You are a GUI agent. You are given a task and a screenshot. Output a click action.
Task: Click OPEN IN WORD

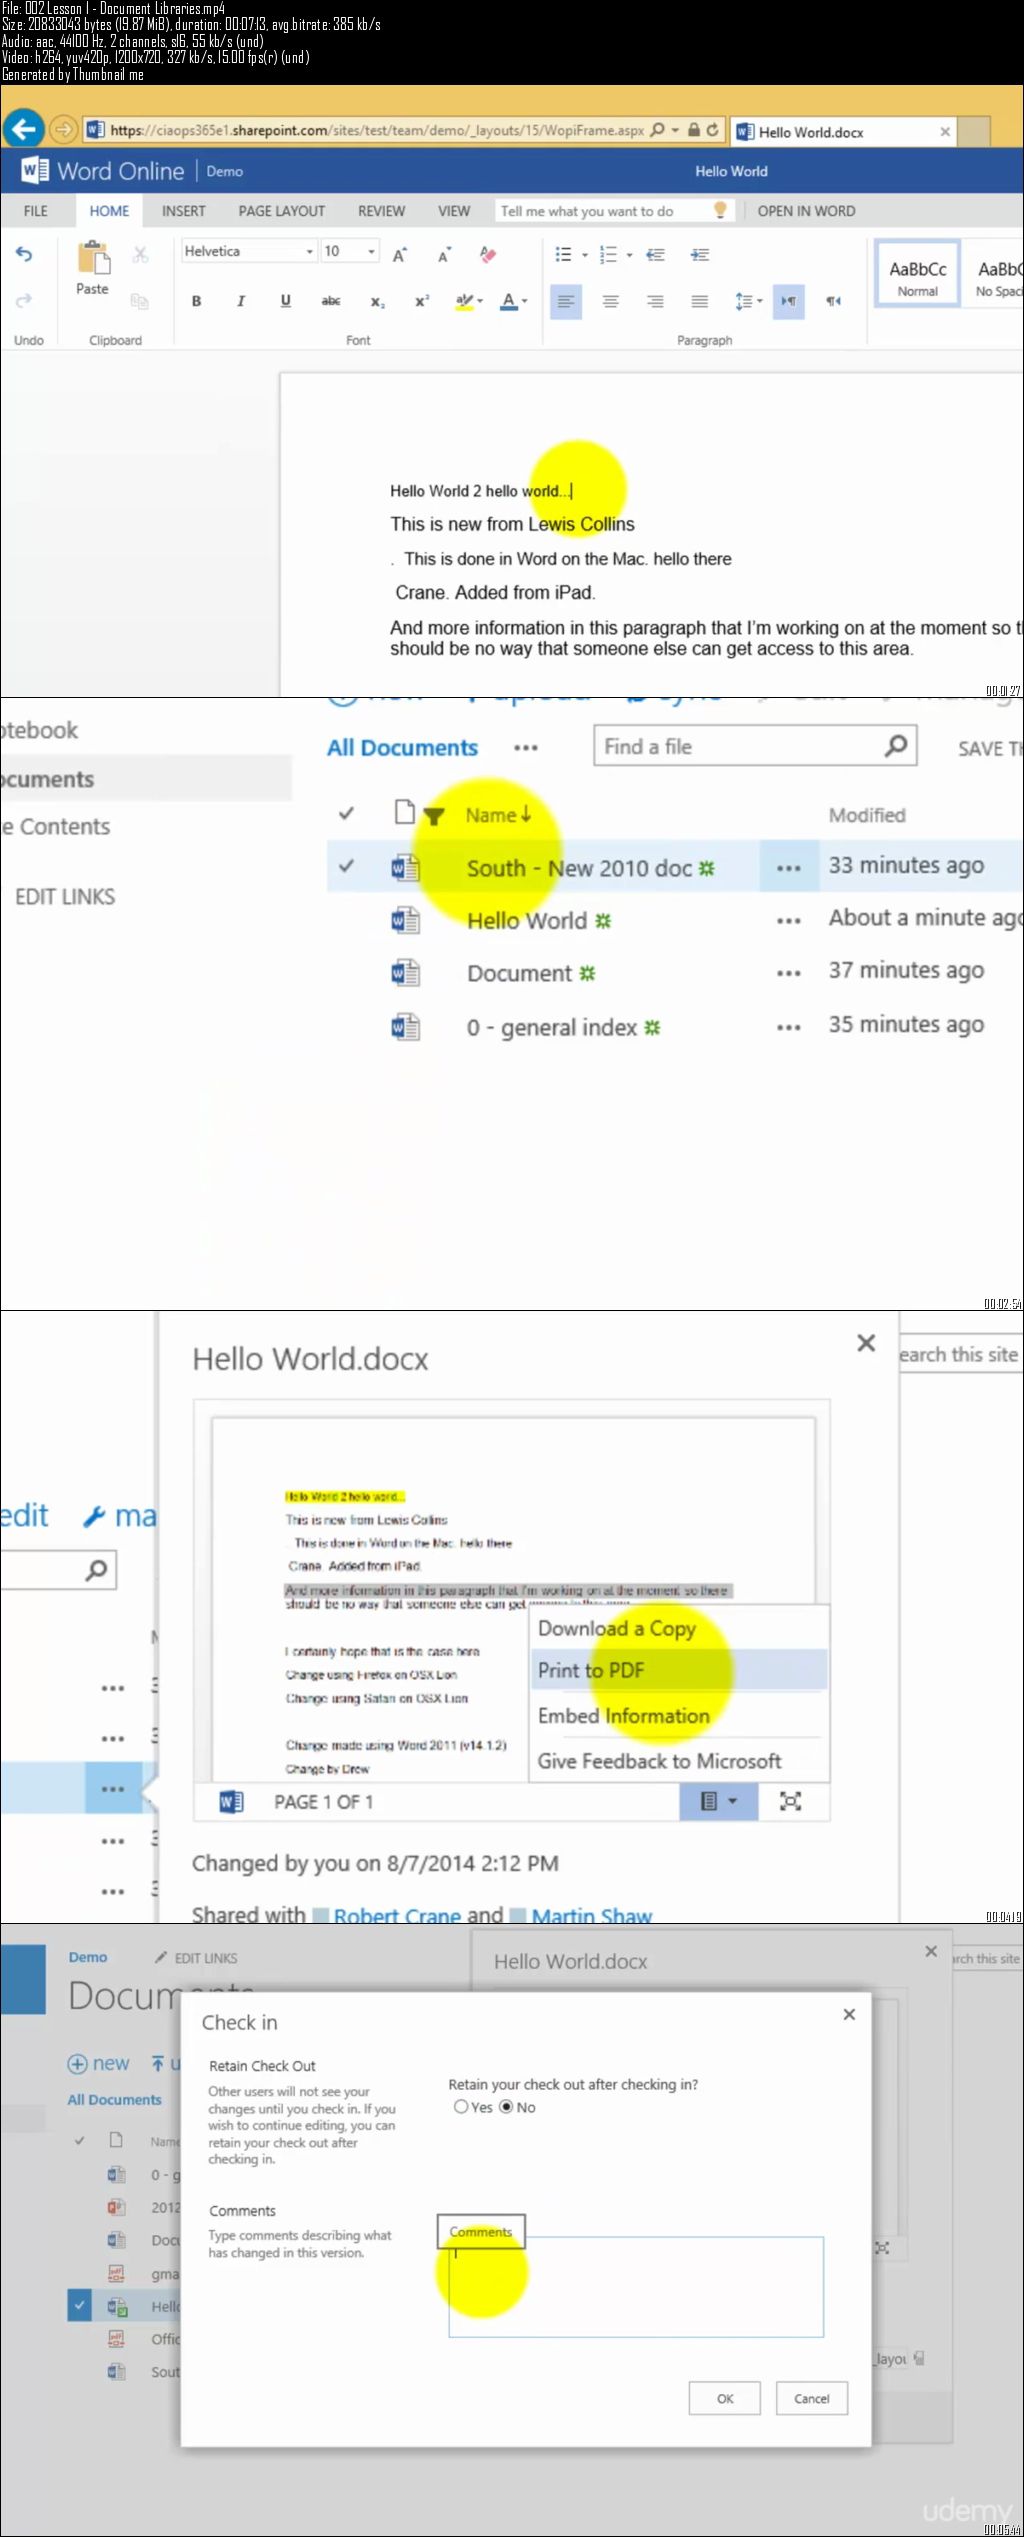click(x=806, y=211)
